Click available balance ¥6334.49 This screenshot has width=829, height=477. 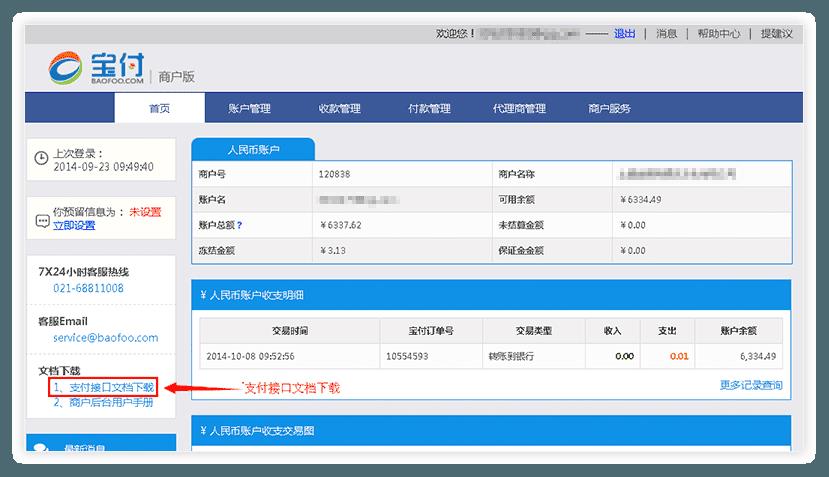641,199
